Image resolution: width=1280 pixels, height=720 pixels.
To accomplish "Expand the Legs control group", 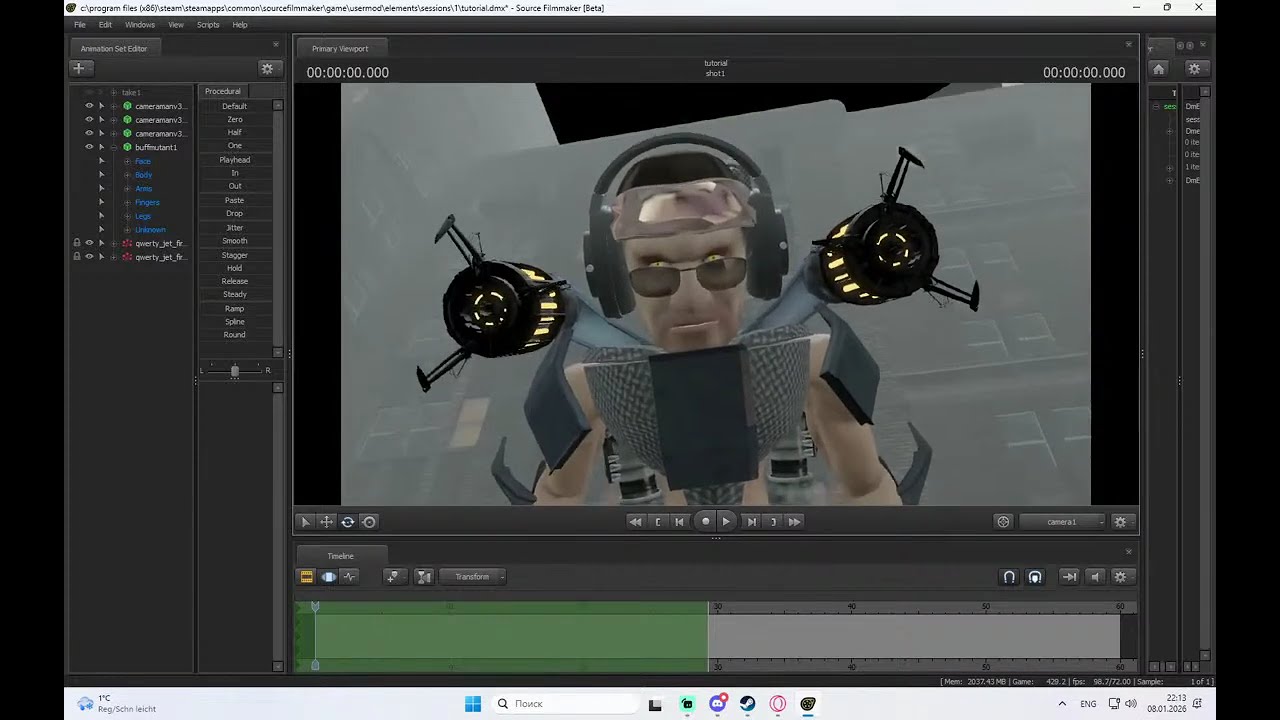I will pyautogui.click(x=127, y=216).
